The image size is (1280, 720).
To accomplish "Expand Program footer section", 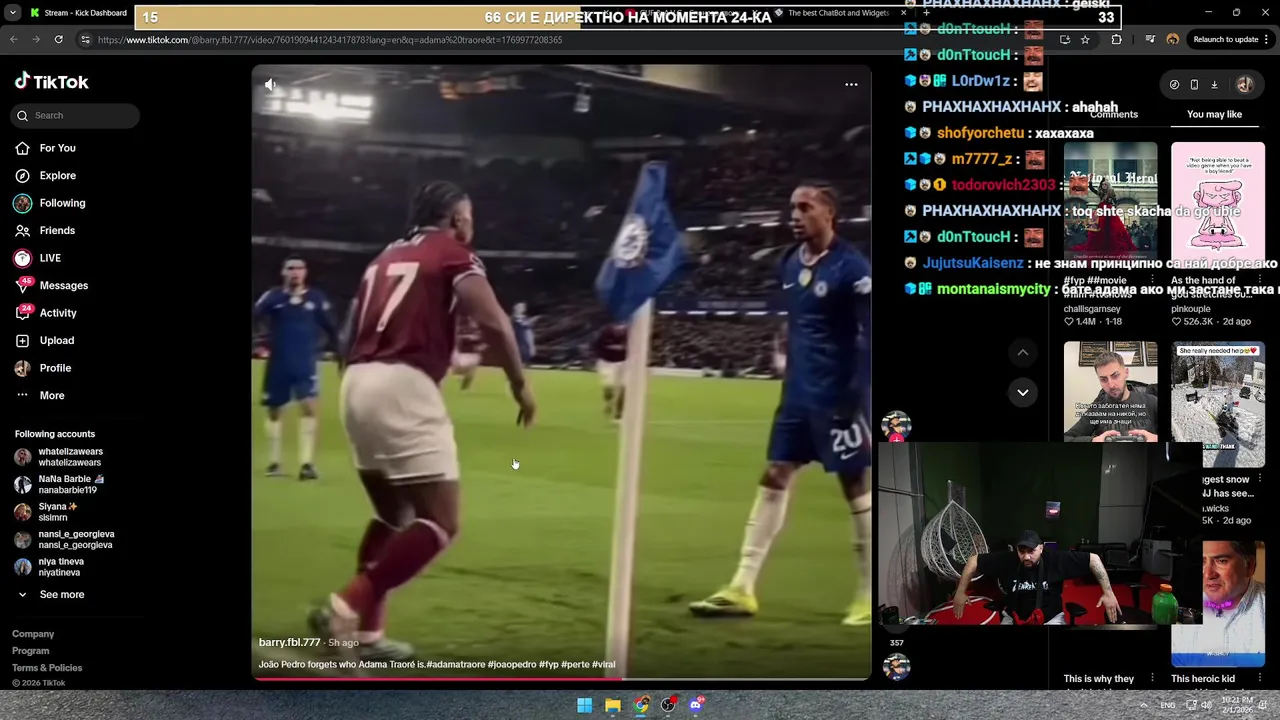I will (x=30, y=651).
